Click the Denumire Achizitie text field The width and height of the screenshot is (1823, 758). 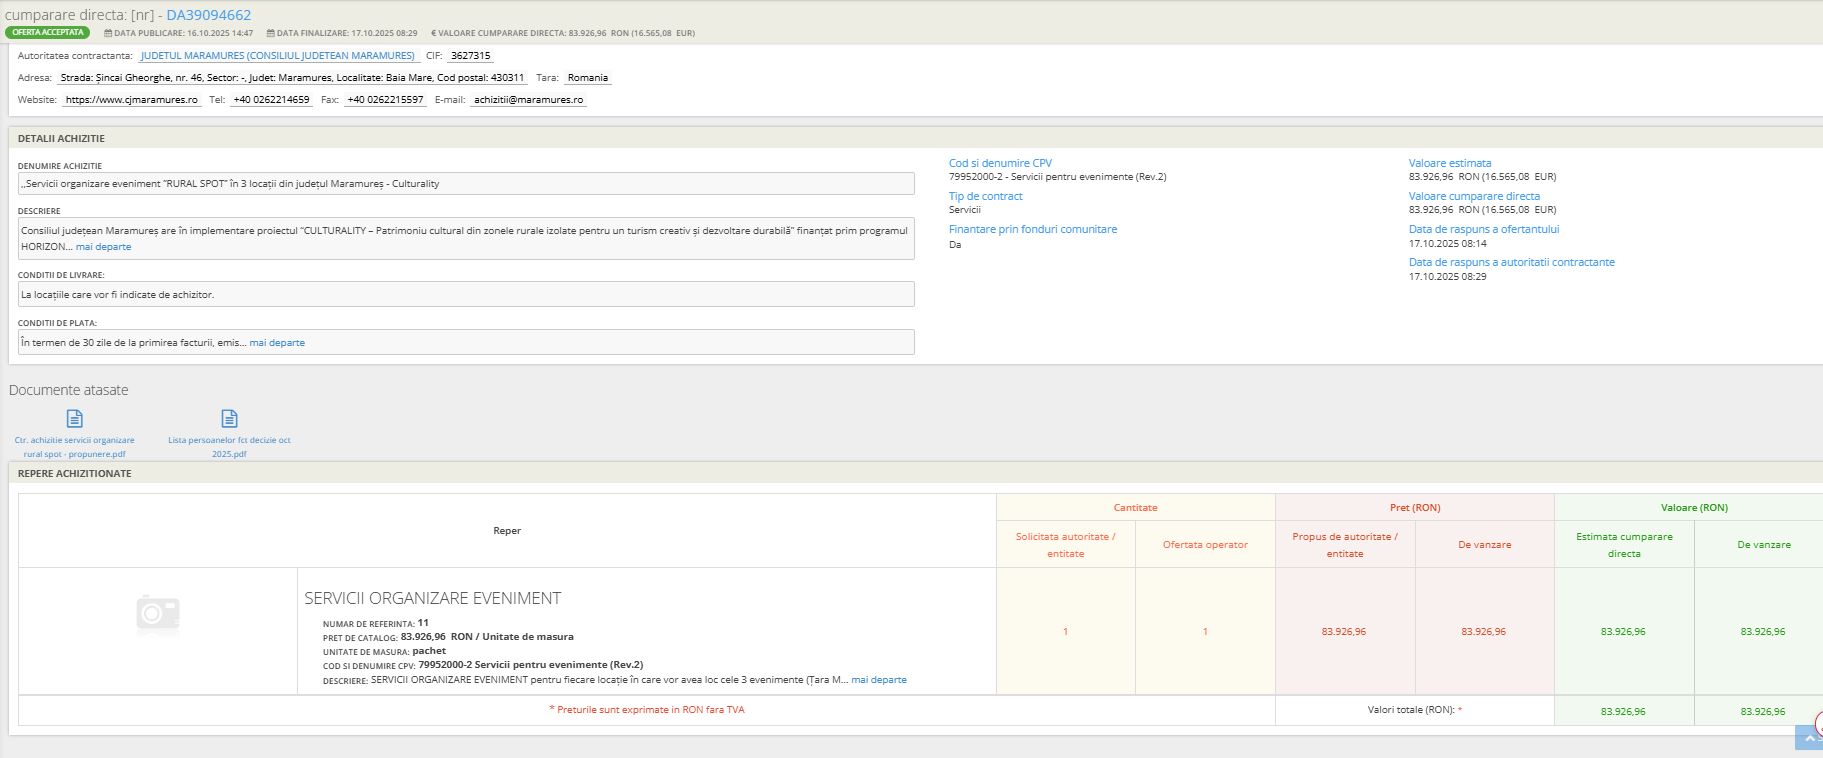click(x=466, y=184)
